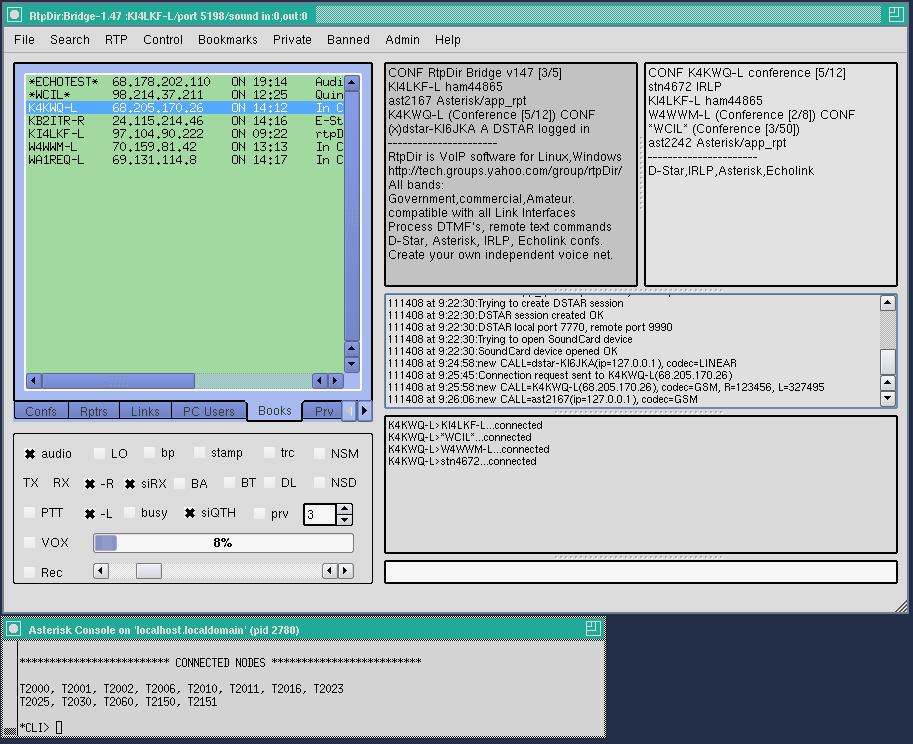Select the WA1REQ-L station row

point(185,160)
